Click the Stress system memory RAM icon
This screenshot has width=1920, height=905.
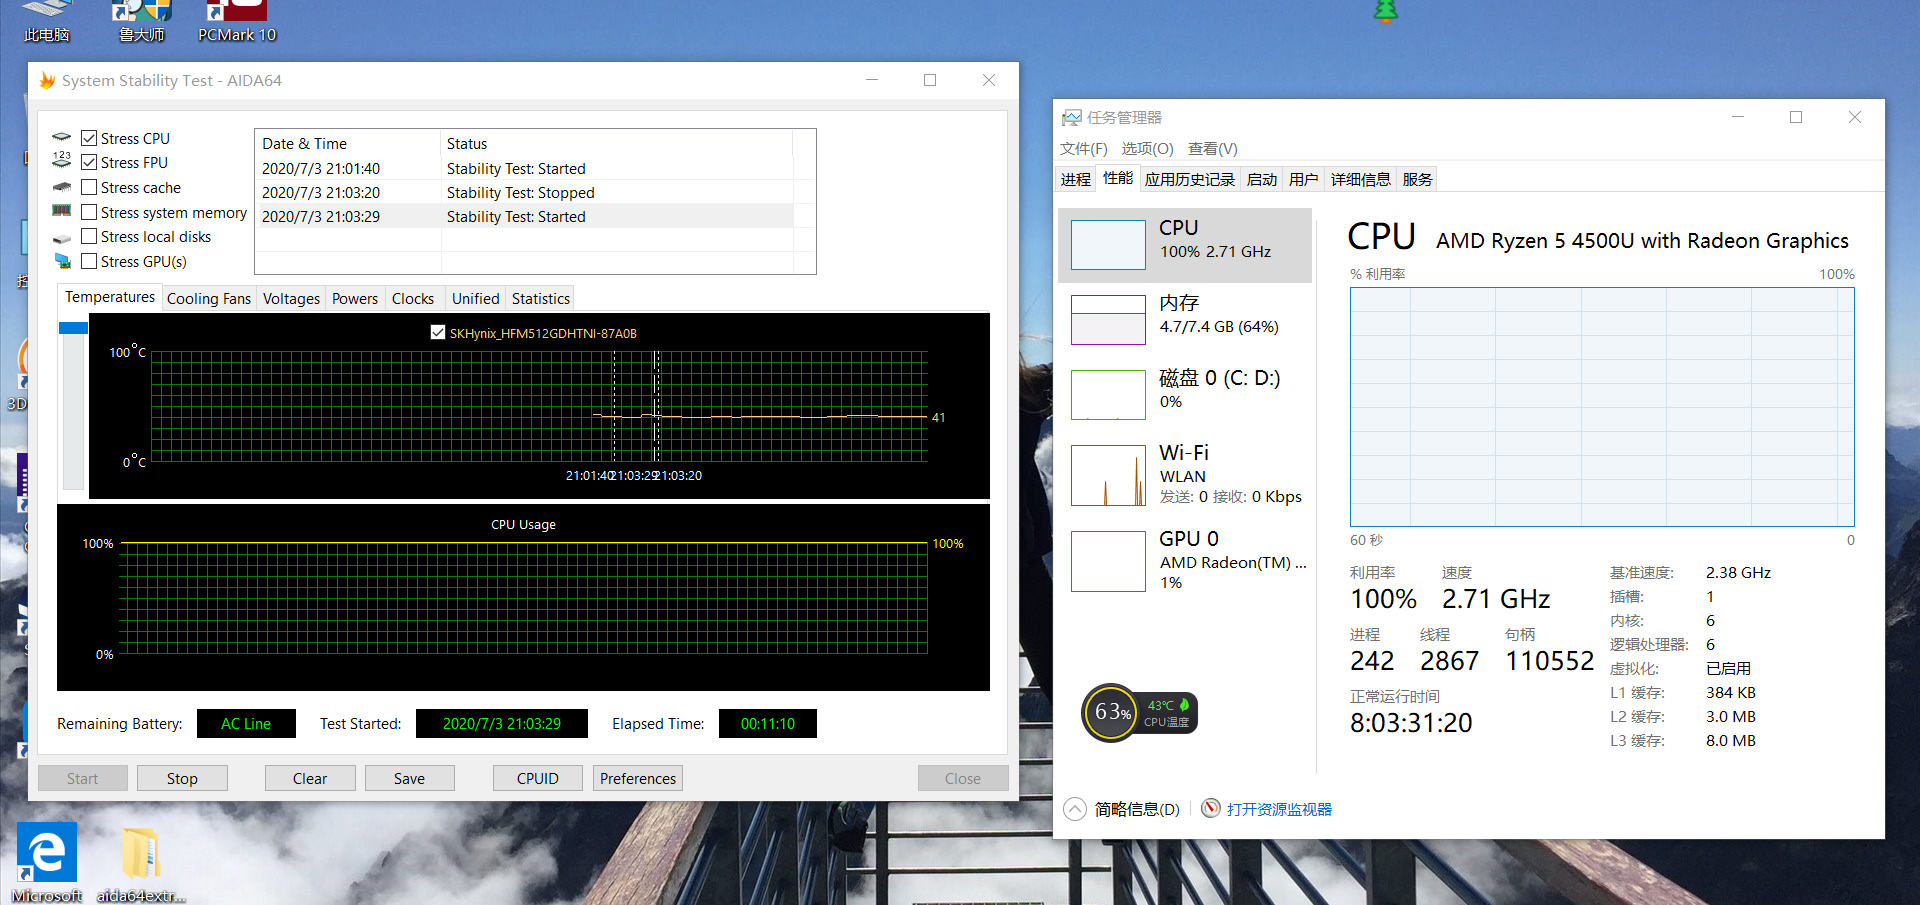tap(62, 211)
